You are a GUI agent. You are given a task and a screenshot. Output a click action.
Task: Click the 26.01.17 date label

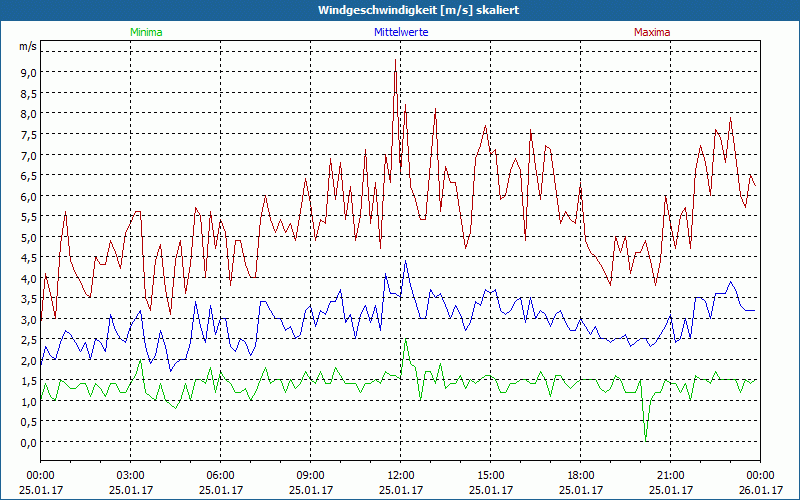click(x=761, y=490)
